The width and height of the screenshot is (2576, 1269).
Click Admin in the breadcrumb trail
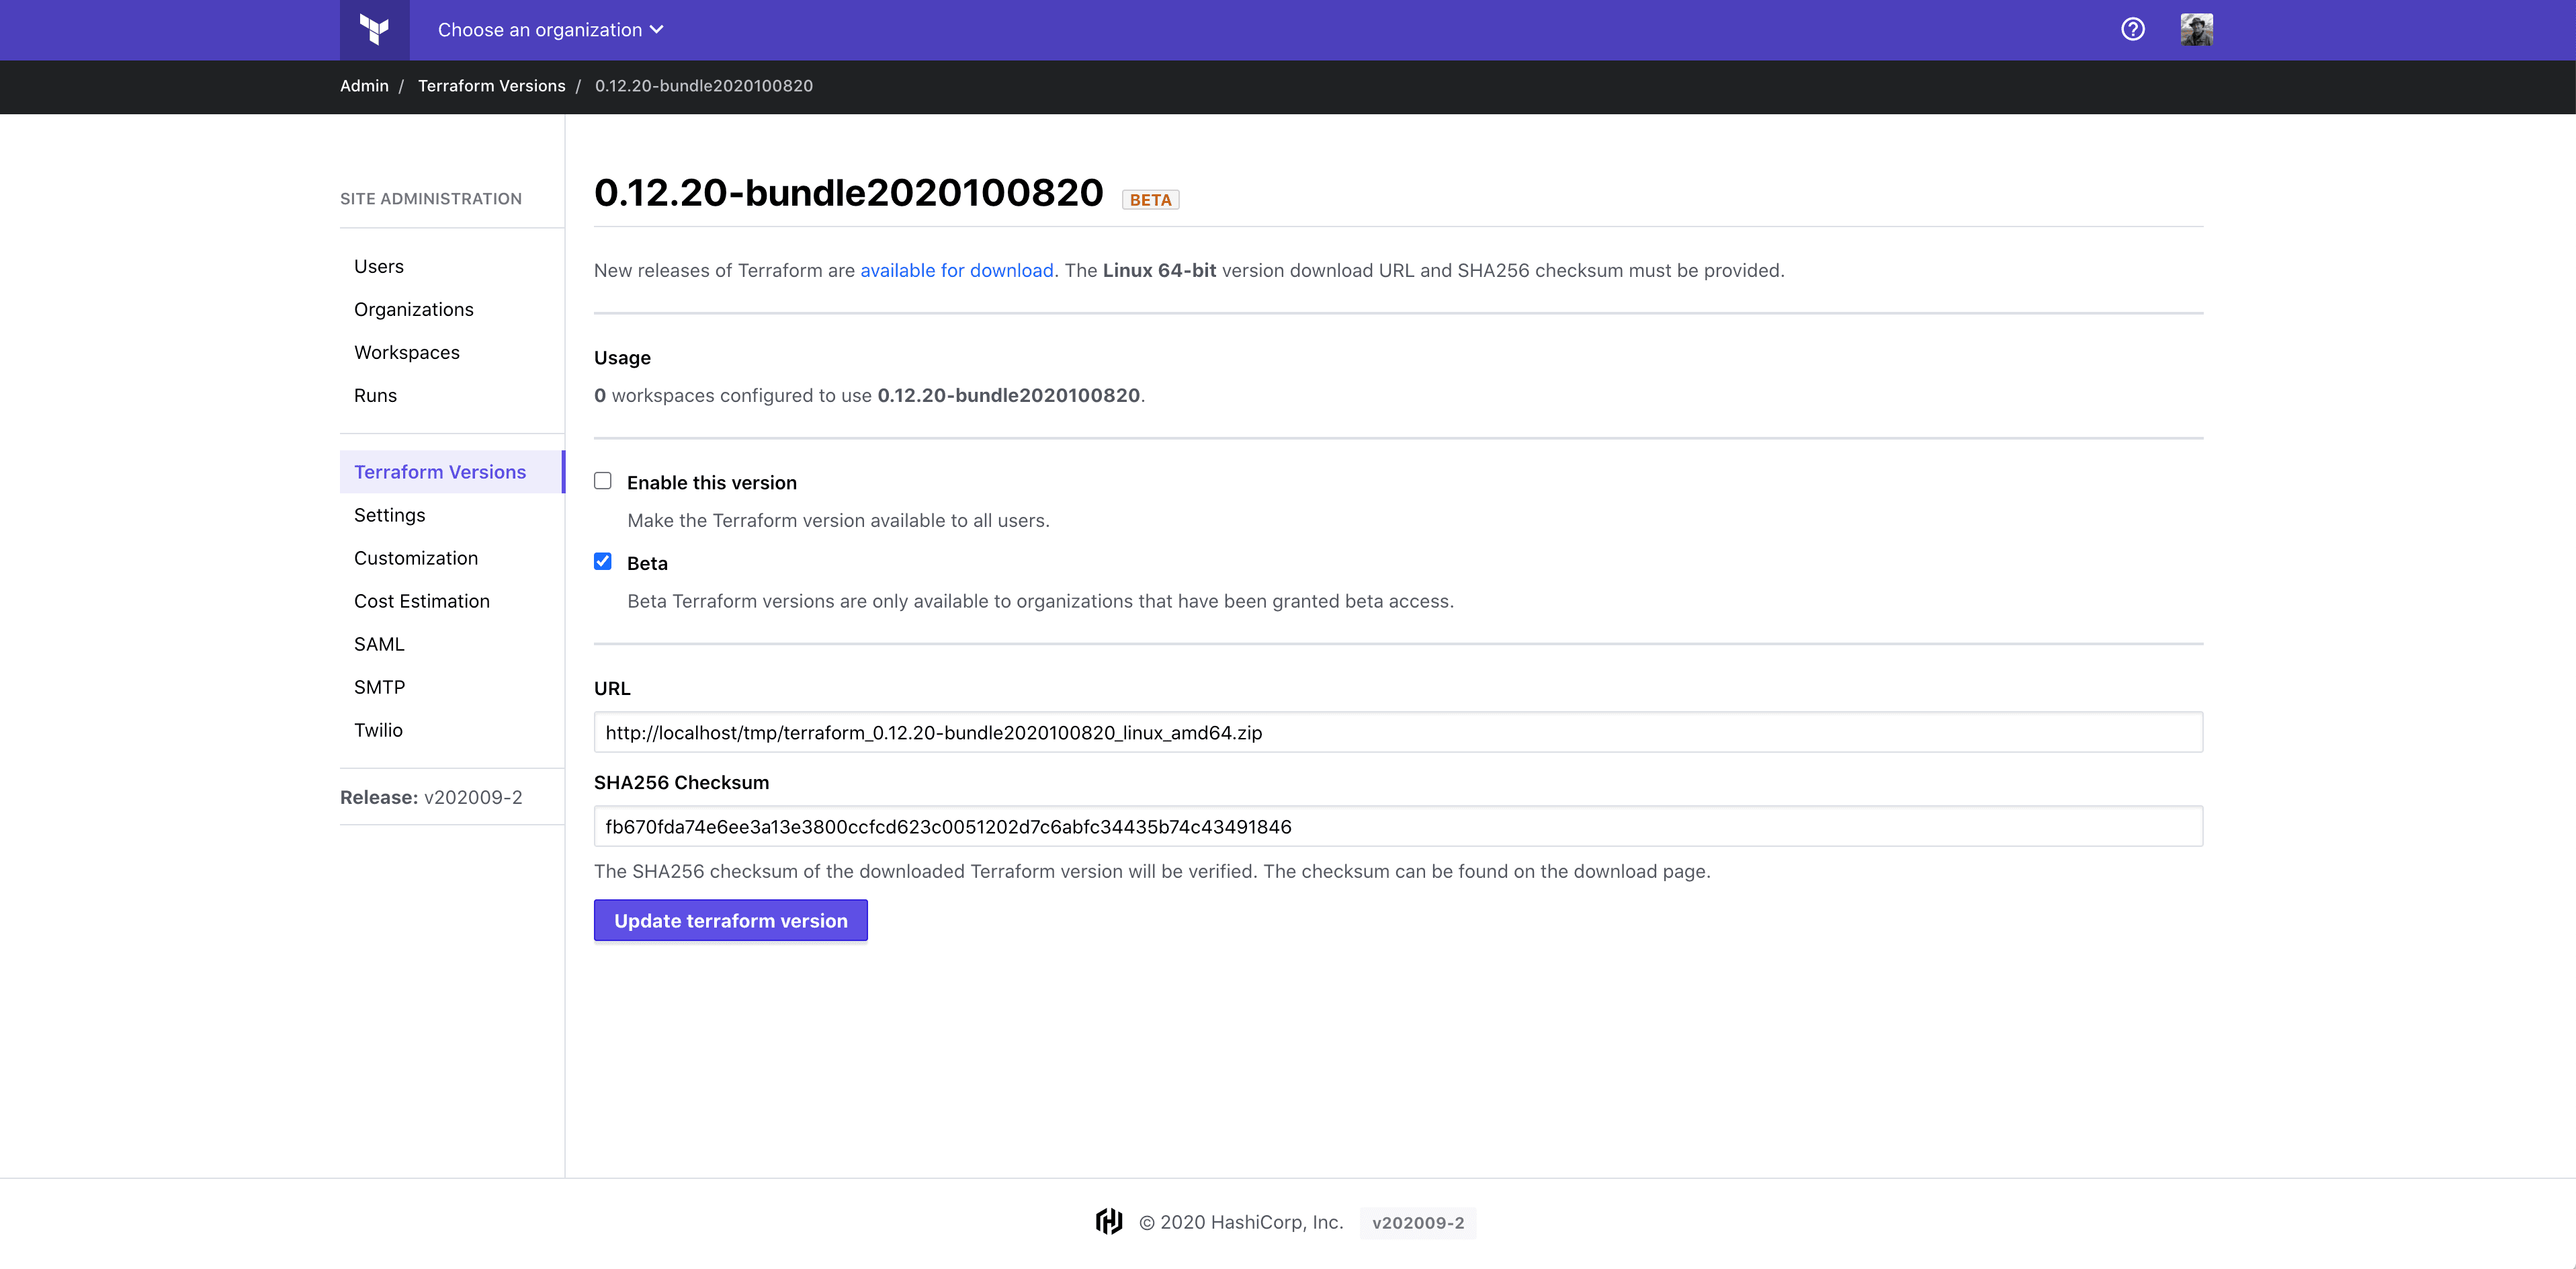click(x=364, y=86)
